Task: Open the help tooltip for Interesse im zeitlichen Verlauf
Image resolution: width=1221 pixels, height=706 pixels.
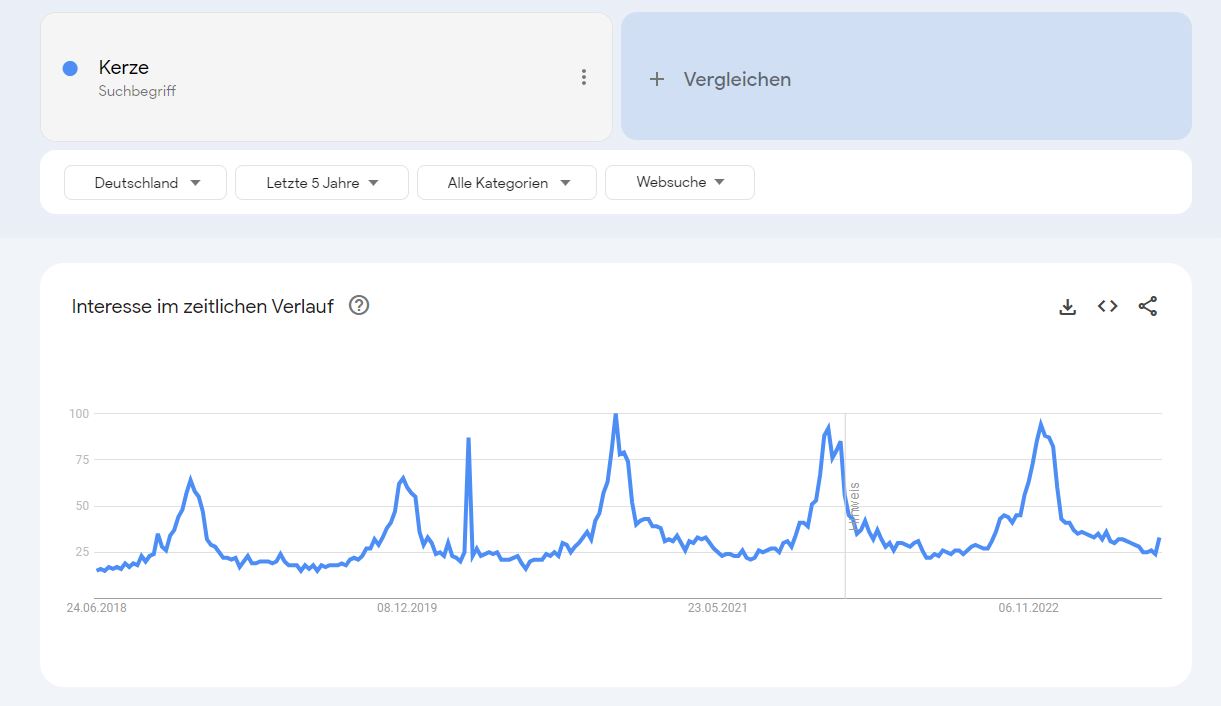Action: pyautogui.click(x=358, y=306)
